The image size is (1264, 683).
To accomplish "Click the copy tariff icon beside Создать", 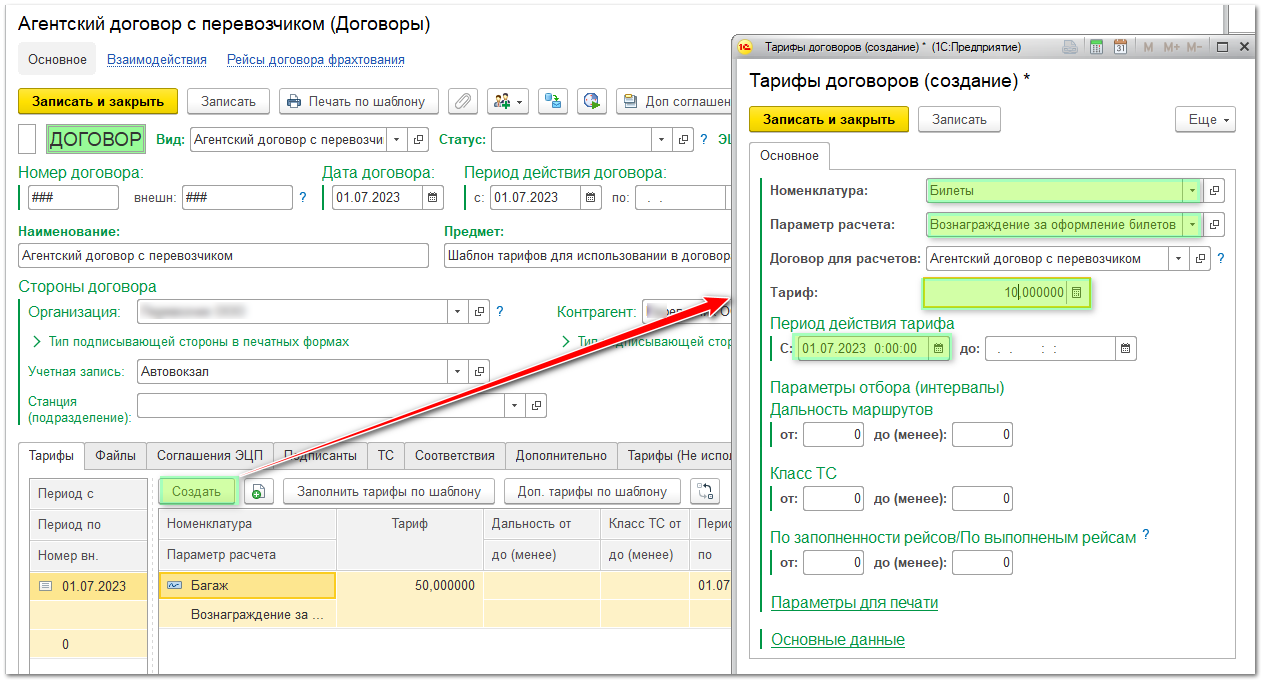I will [258, 491].
